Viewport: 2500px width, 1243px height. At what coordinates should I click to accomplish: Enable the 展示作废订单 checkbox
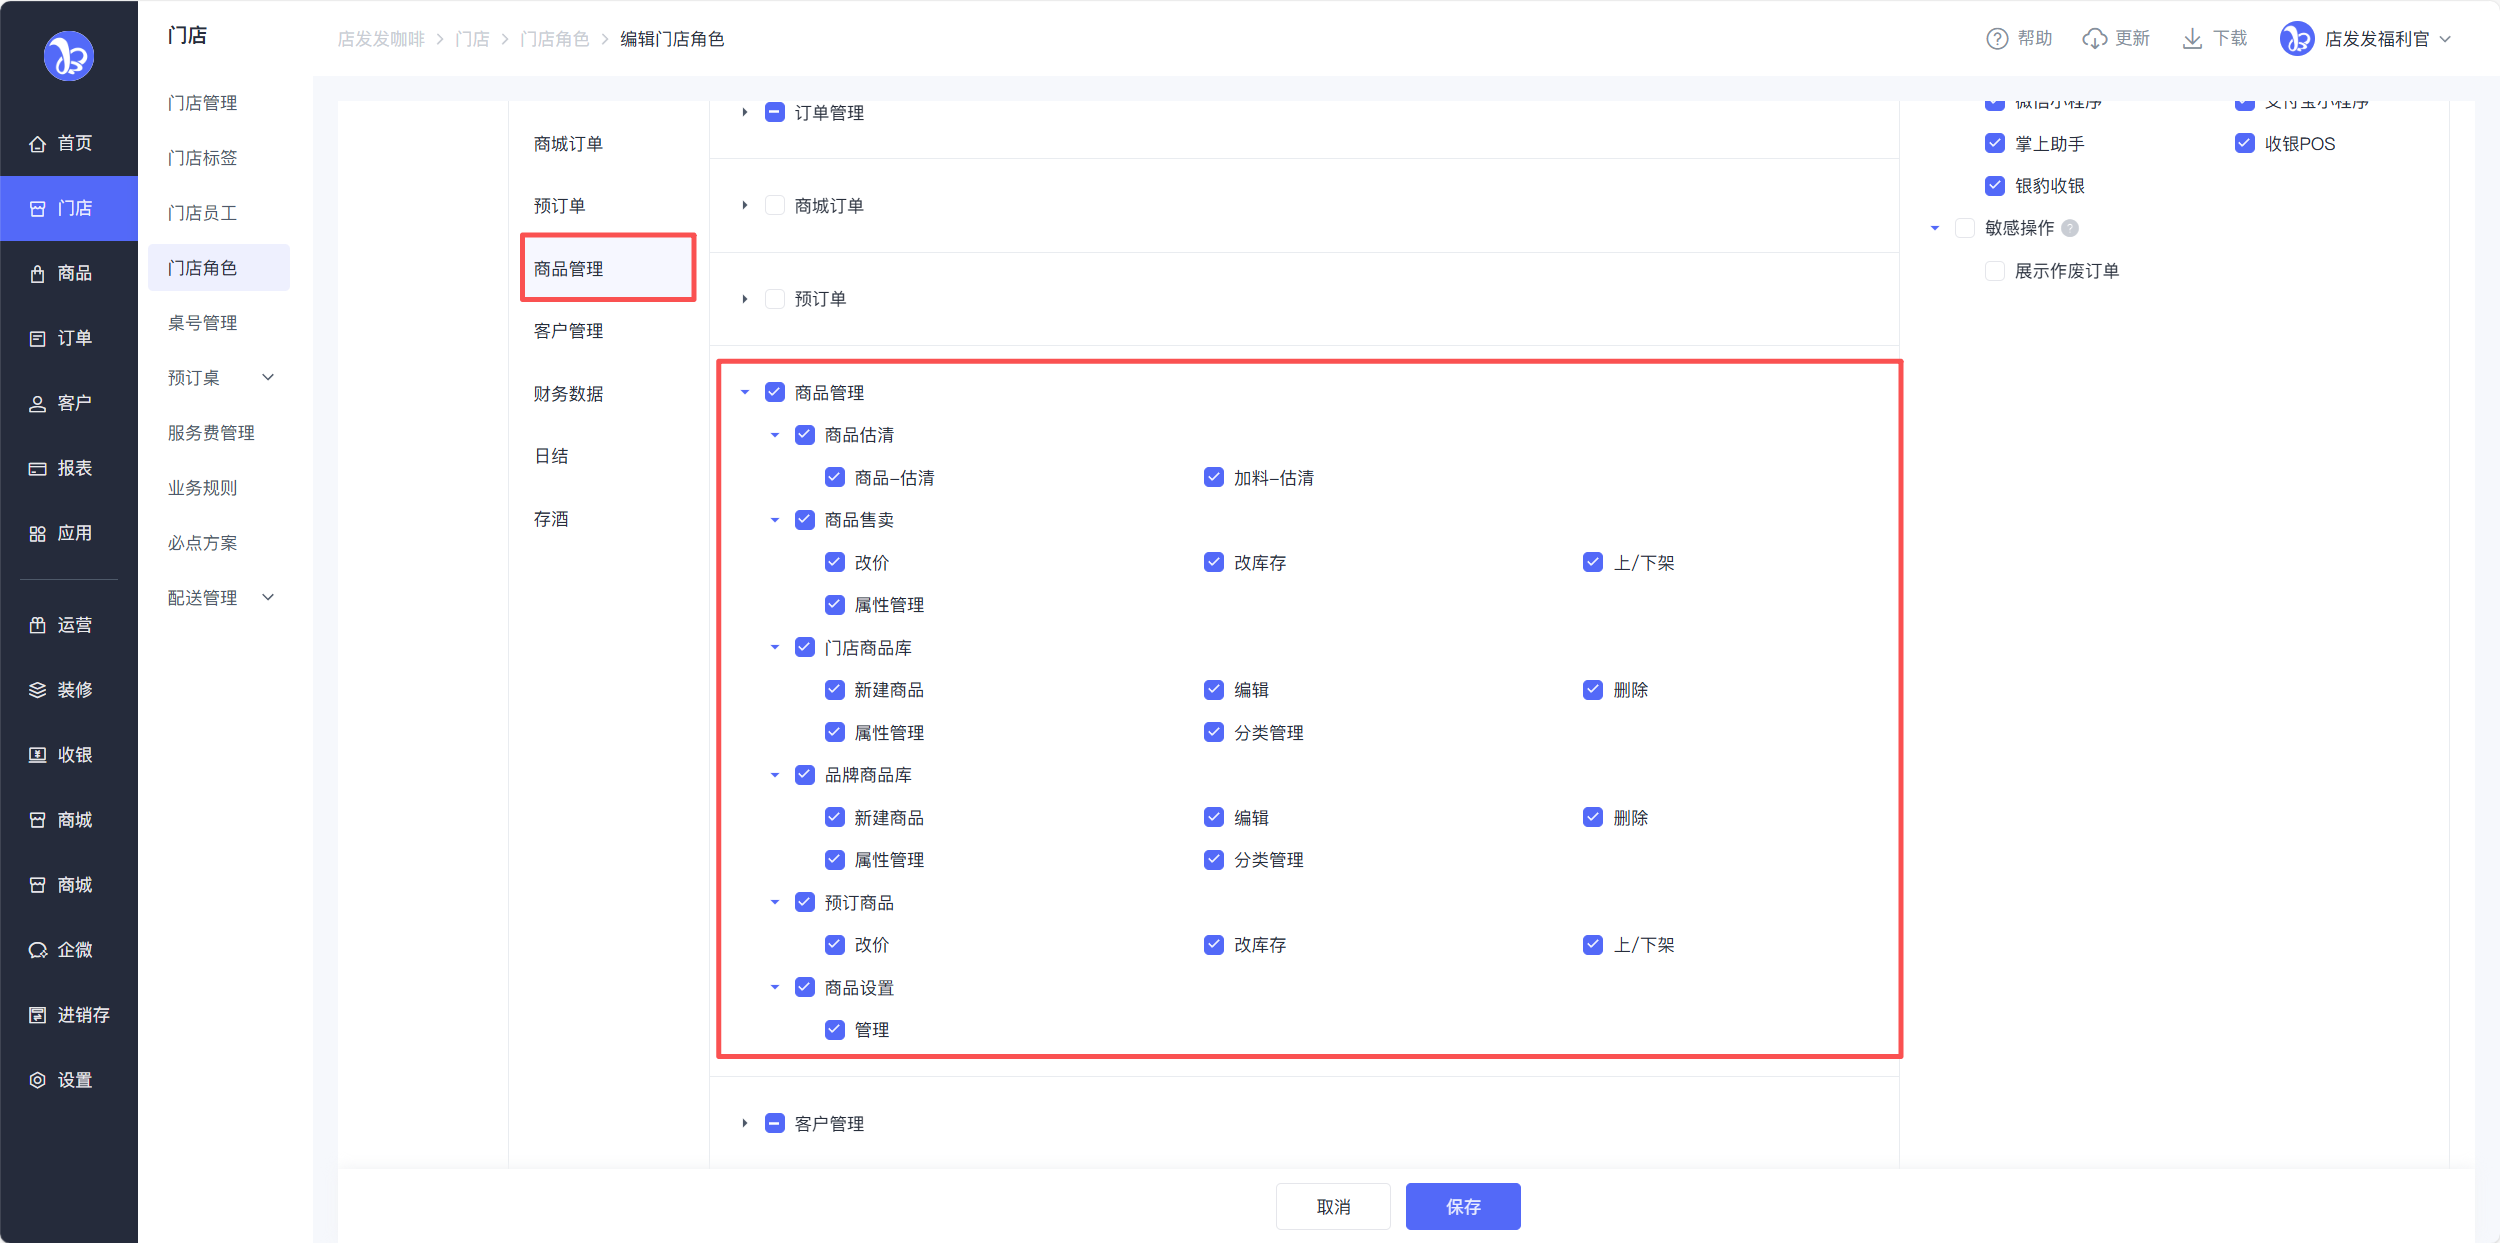(1994, 271)
